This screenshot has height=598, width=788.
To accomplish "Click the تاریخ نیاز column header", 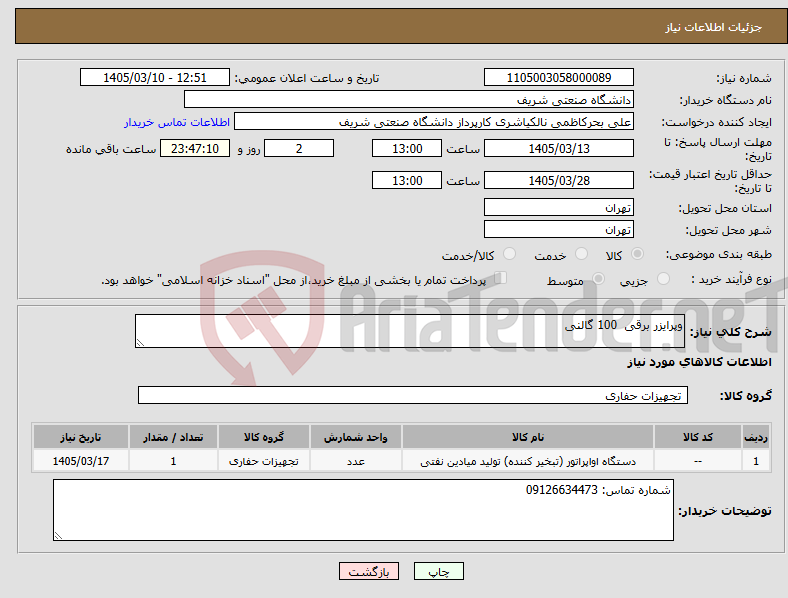I will pos(81,437).
